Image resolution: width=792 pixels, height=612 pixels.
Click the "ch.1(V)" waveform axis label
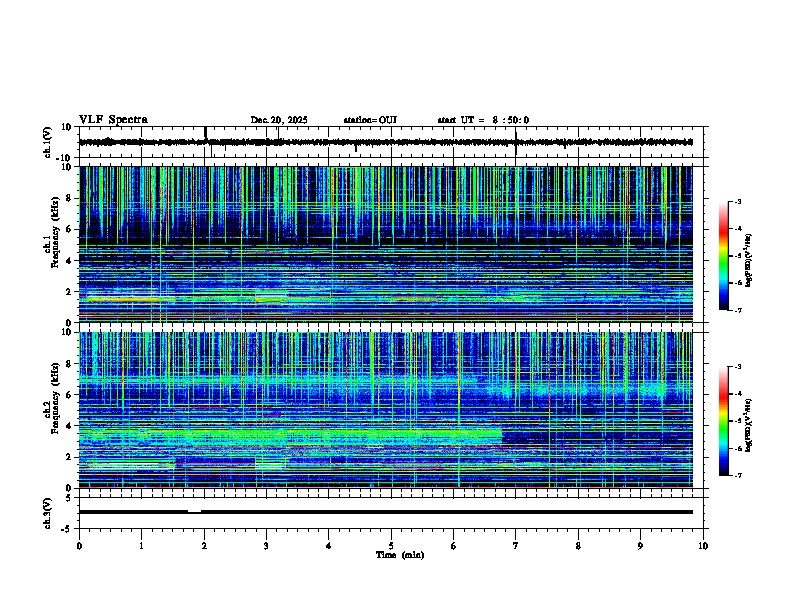tap(48, 142)
